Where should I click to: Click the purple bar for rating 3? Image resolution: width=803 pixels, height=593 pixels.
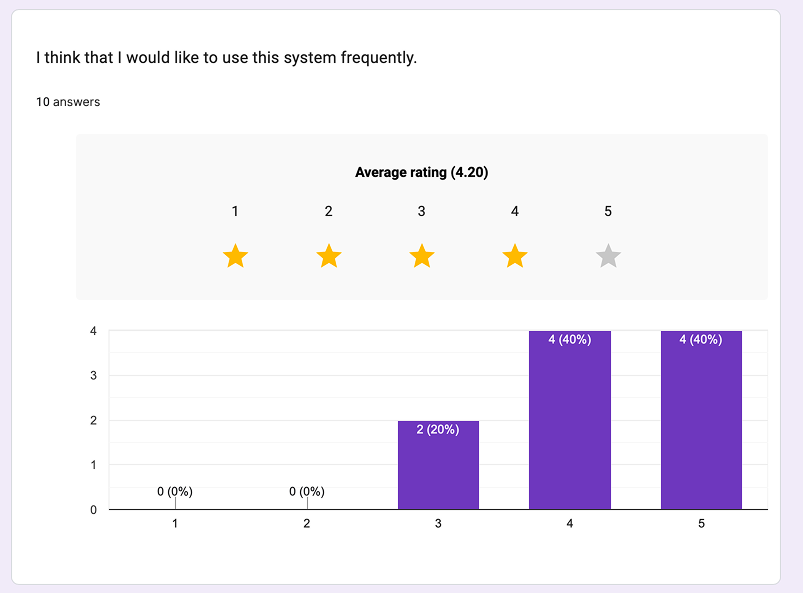click(438, 470)
